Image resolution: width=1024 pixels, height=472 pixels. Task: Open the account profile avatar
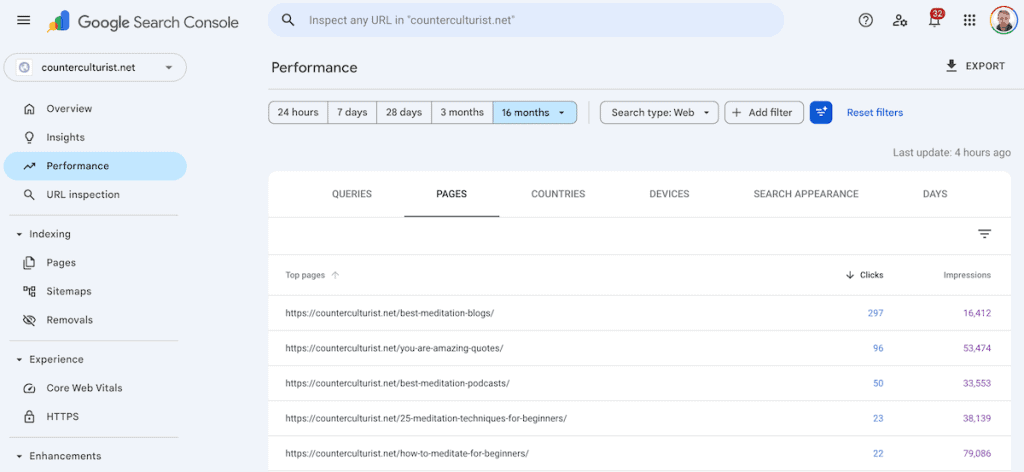(1004, 20)
